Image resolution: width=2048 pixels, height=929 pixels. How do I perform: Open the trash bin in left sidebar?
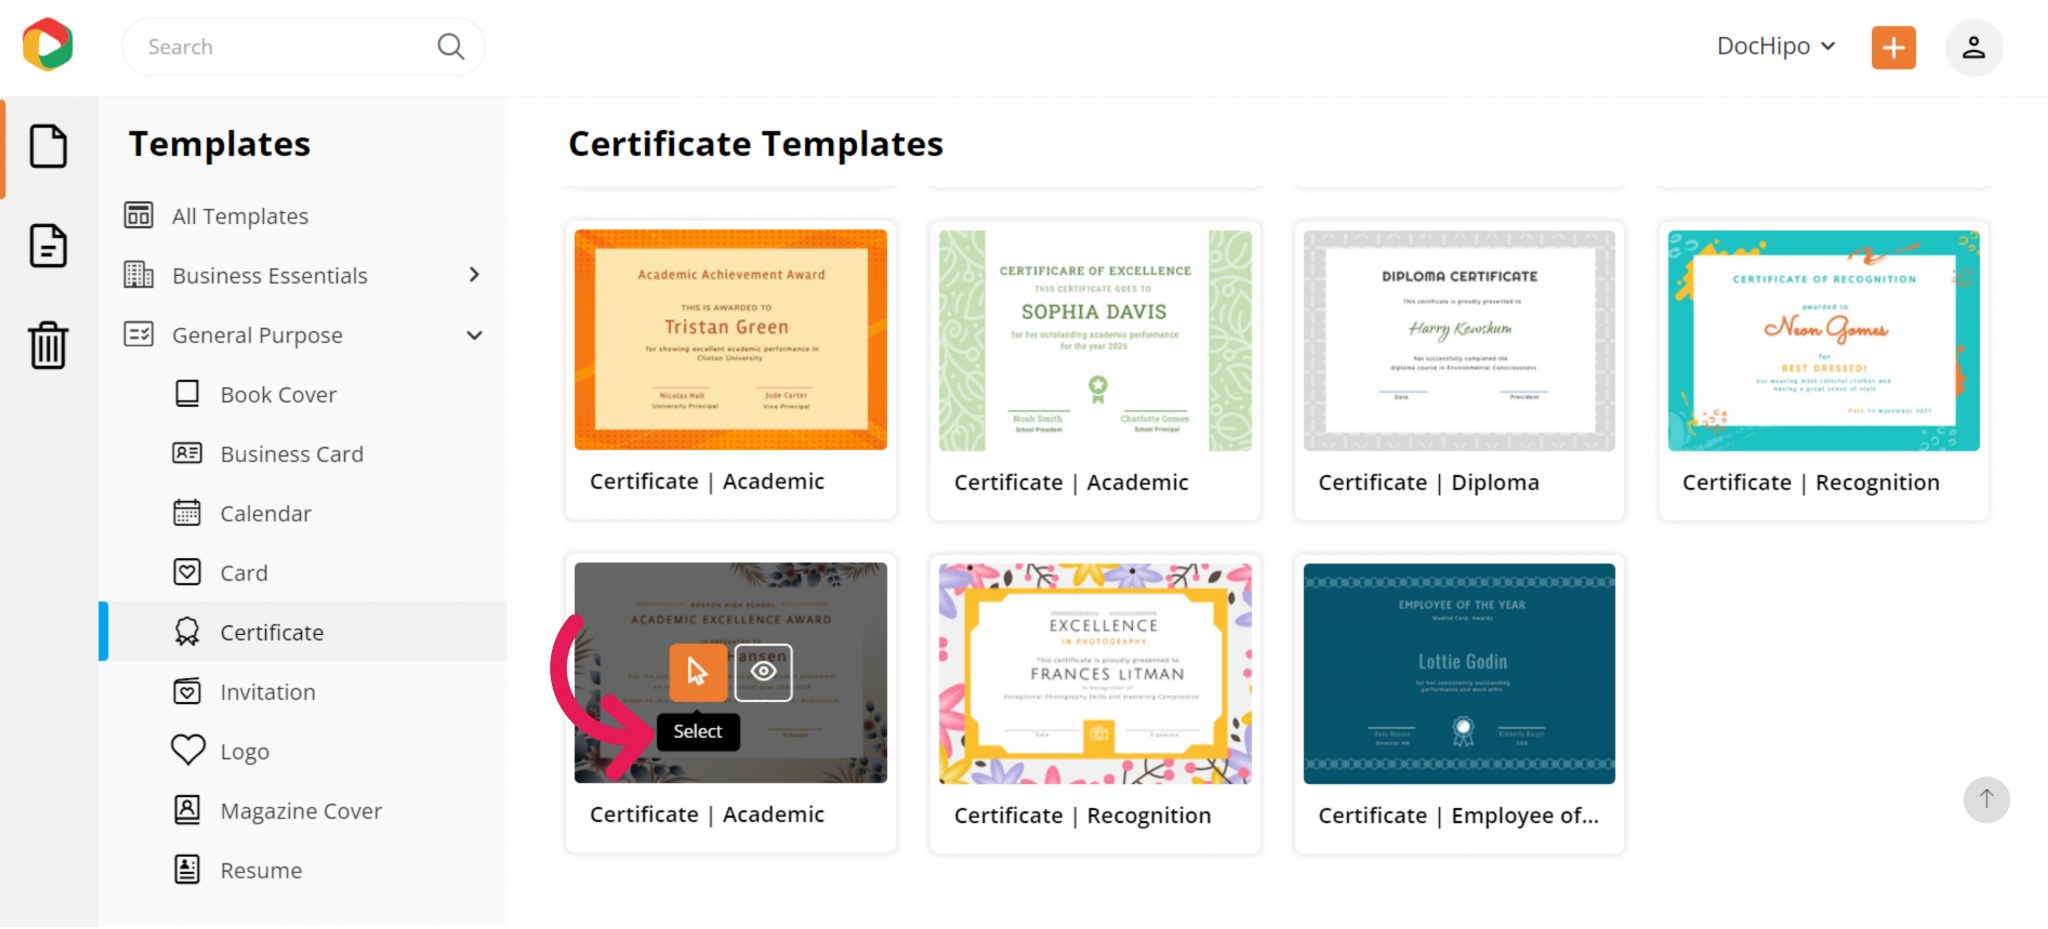point(48,345)
